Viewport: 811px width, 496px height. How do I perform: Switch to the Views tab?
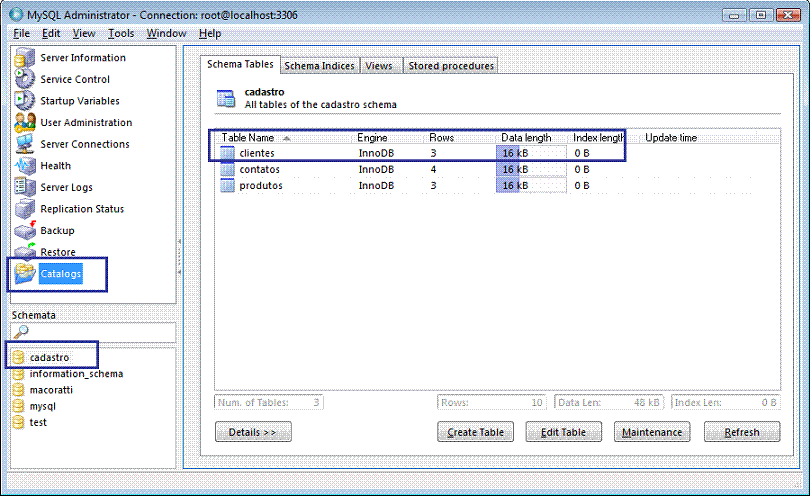click(x=381, y=66)
